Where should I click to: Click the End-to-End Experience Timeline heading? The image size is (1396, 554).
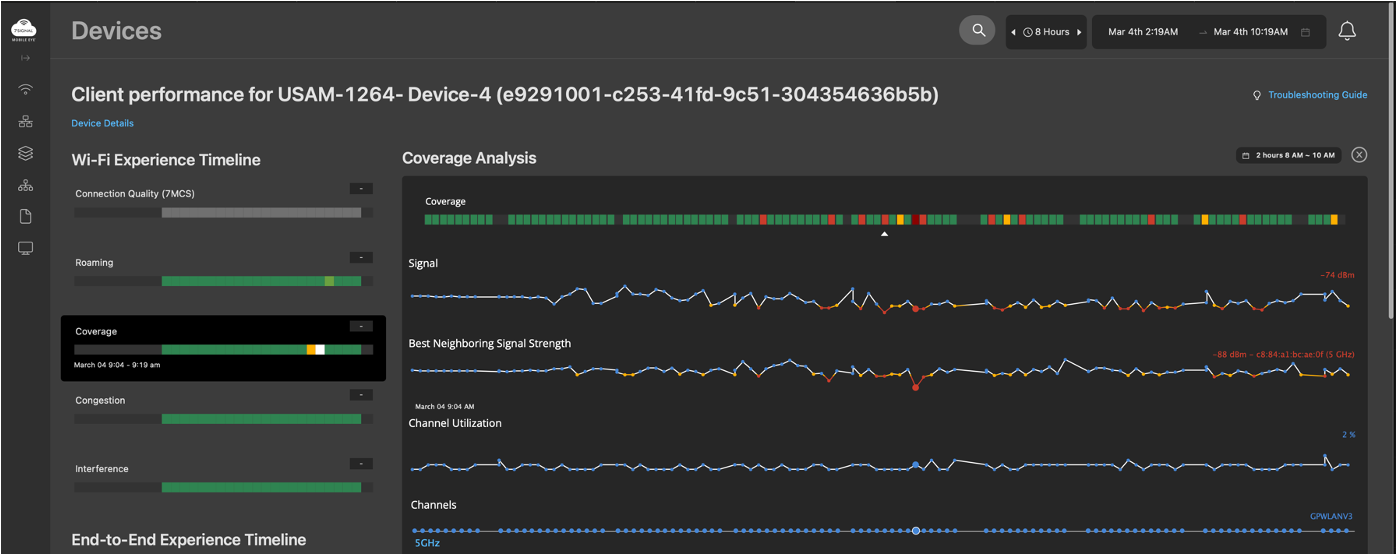(189, 540)
